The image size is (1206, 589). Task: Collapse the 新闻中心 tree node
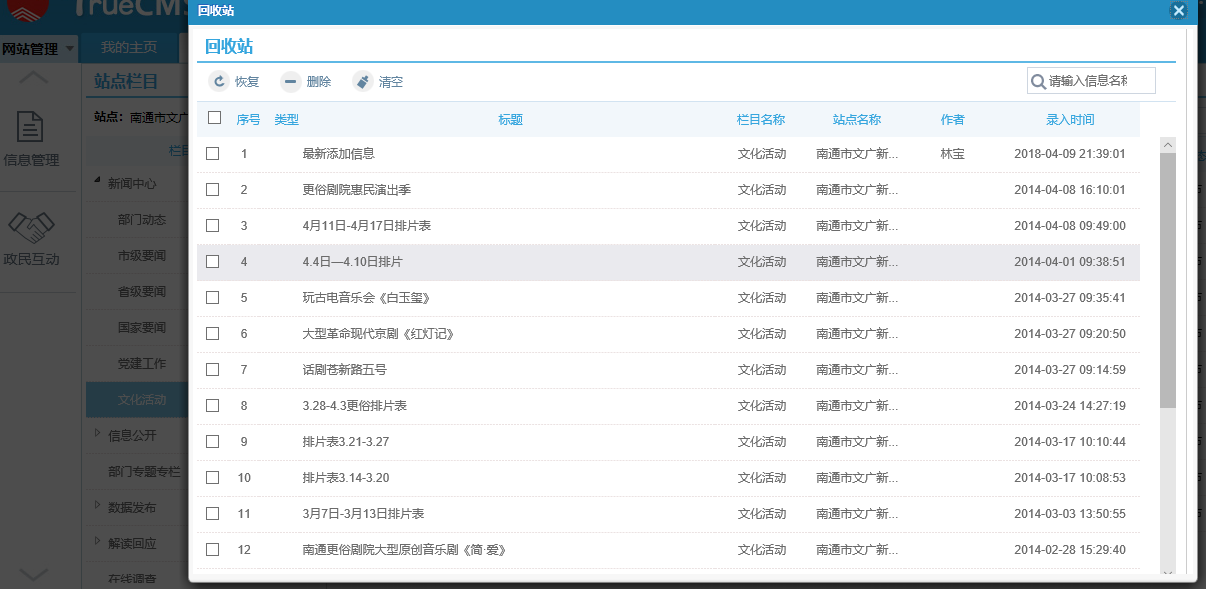(98, 181)
